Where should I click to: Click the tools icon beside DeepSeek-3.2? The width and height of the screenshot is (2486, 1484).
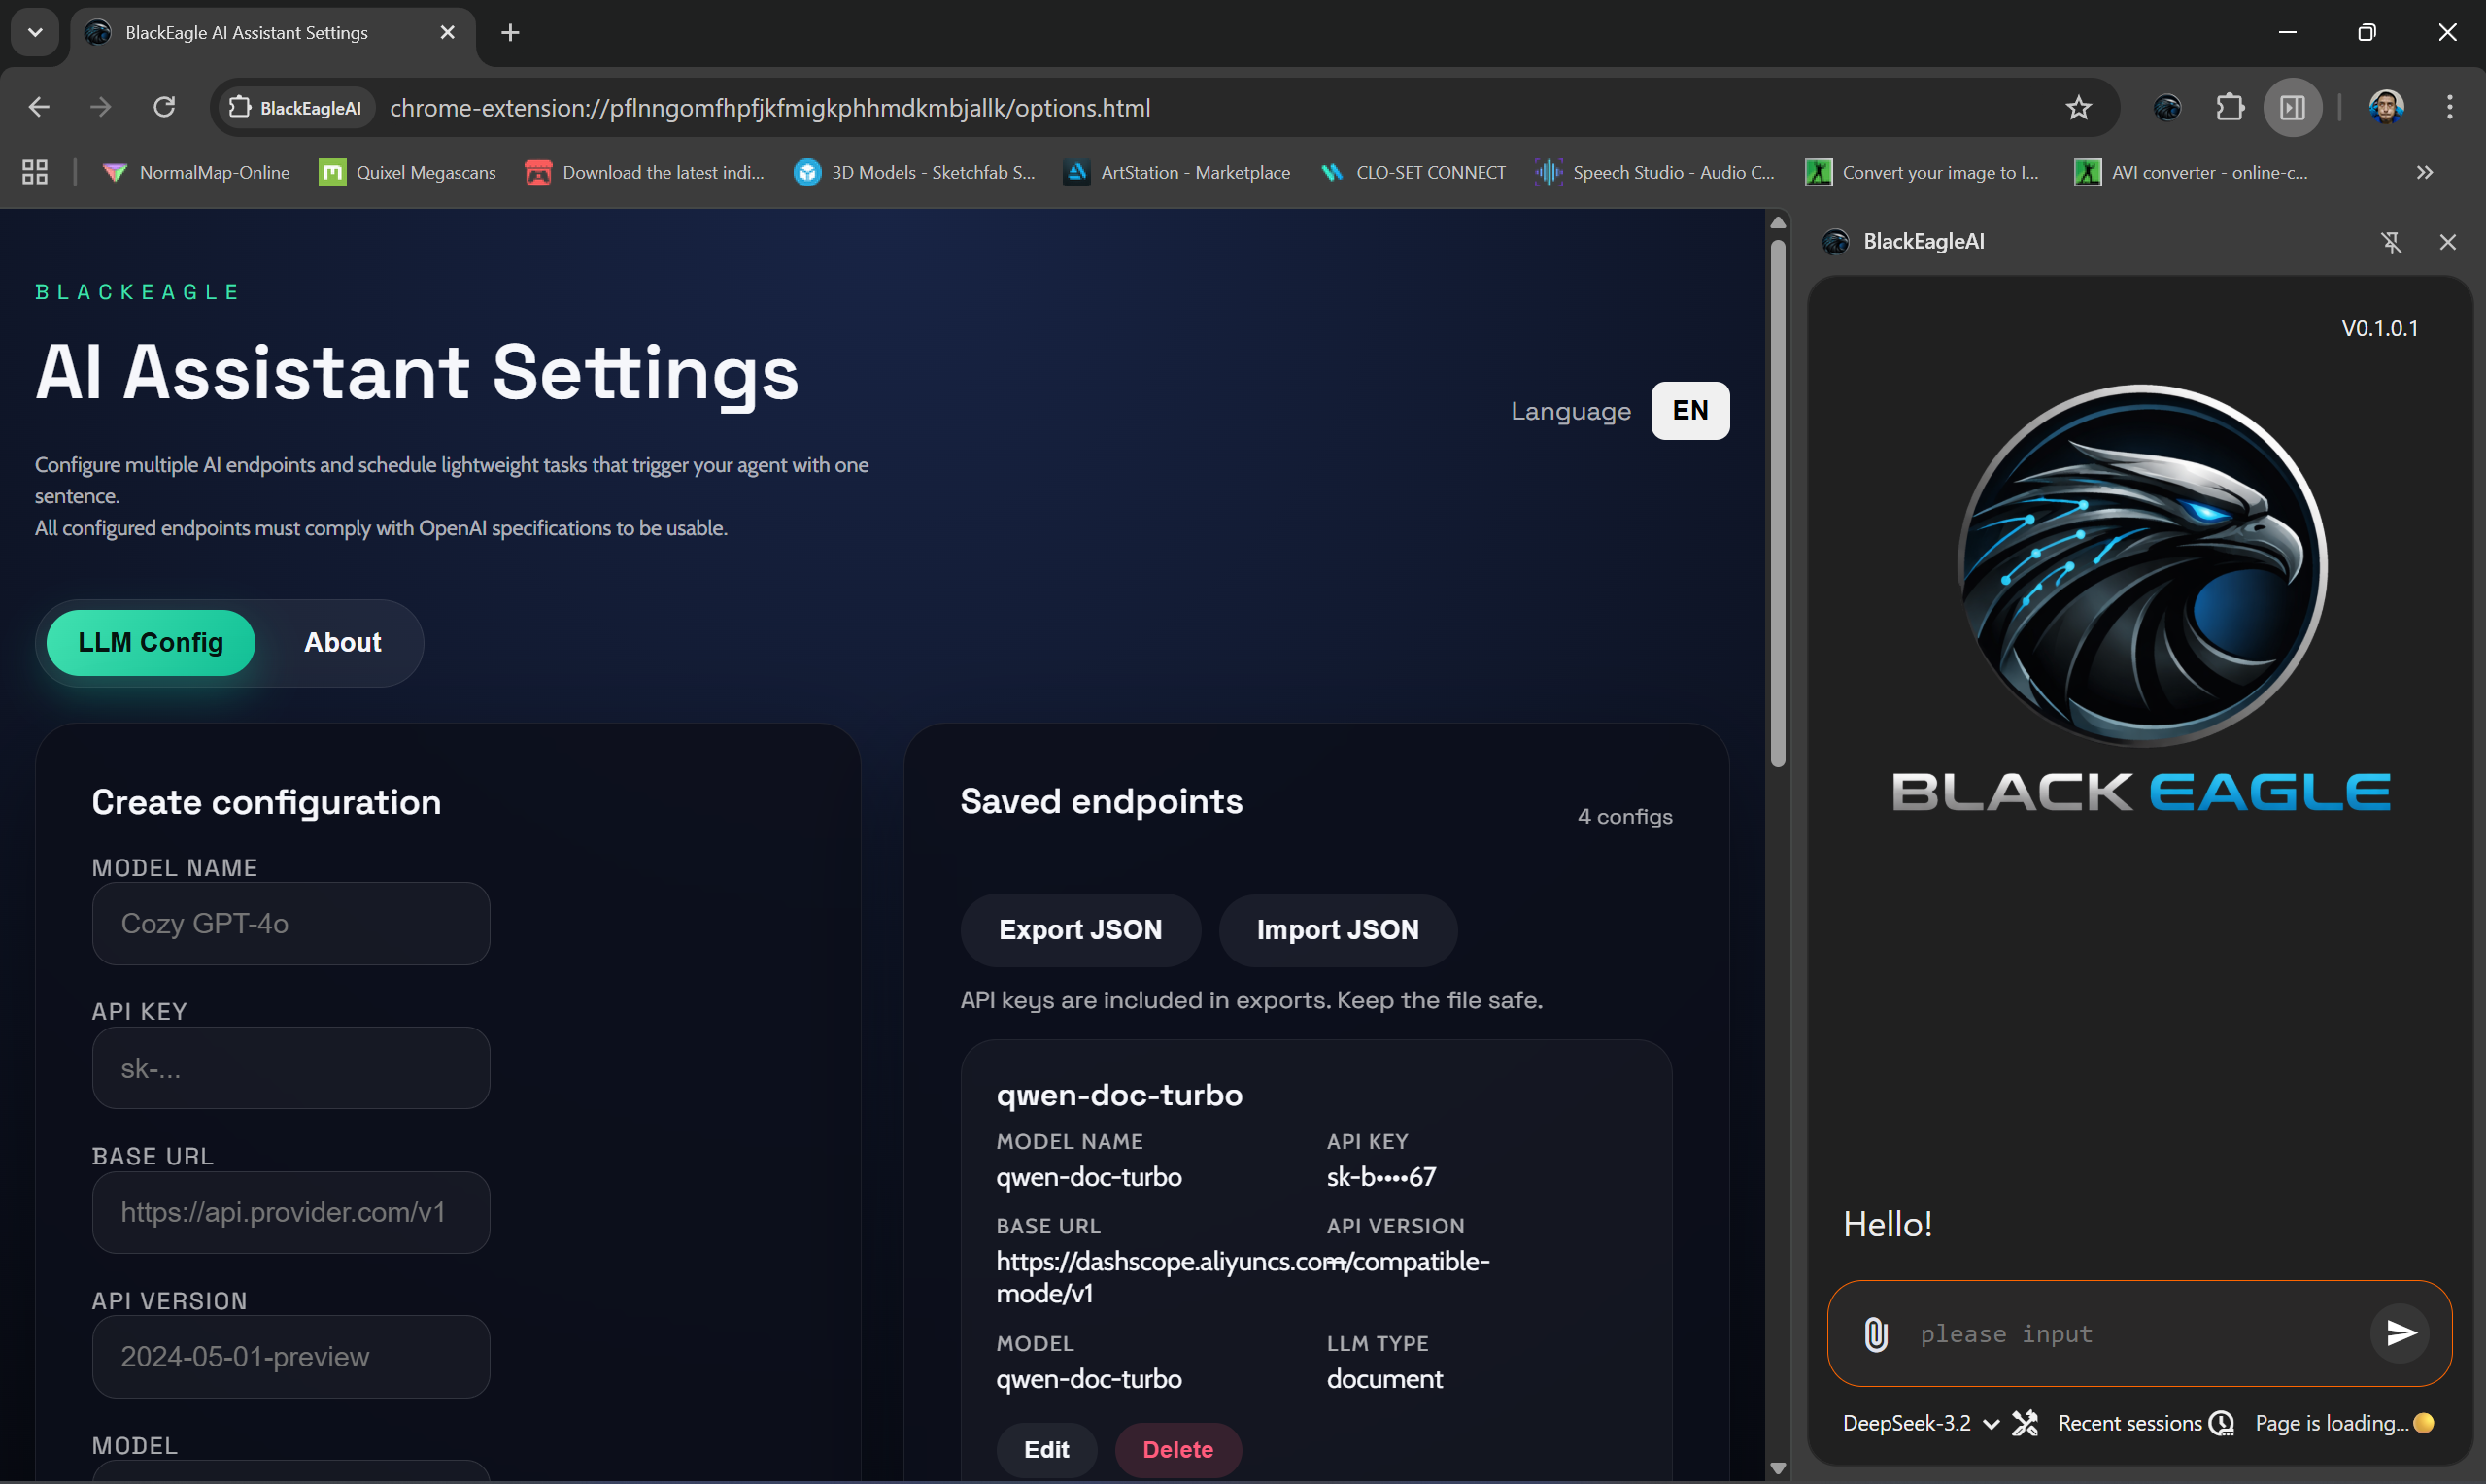(x=2026, y=1423)
